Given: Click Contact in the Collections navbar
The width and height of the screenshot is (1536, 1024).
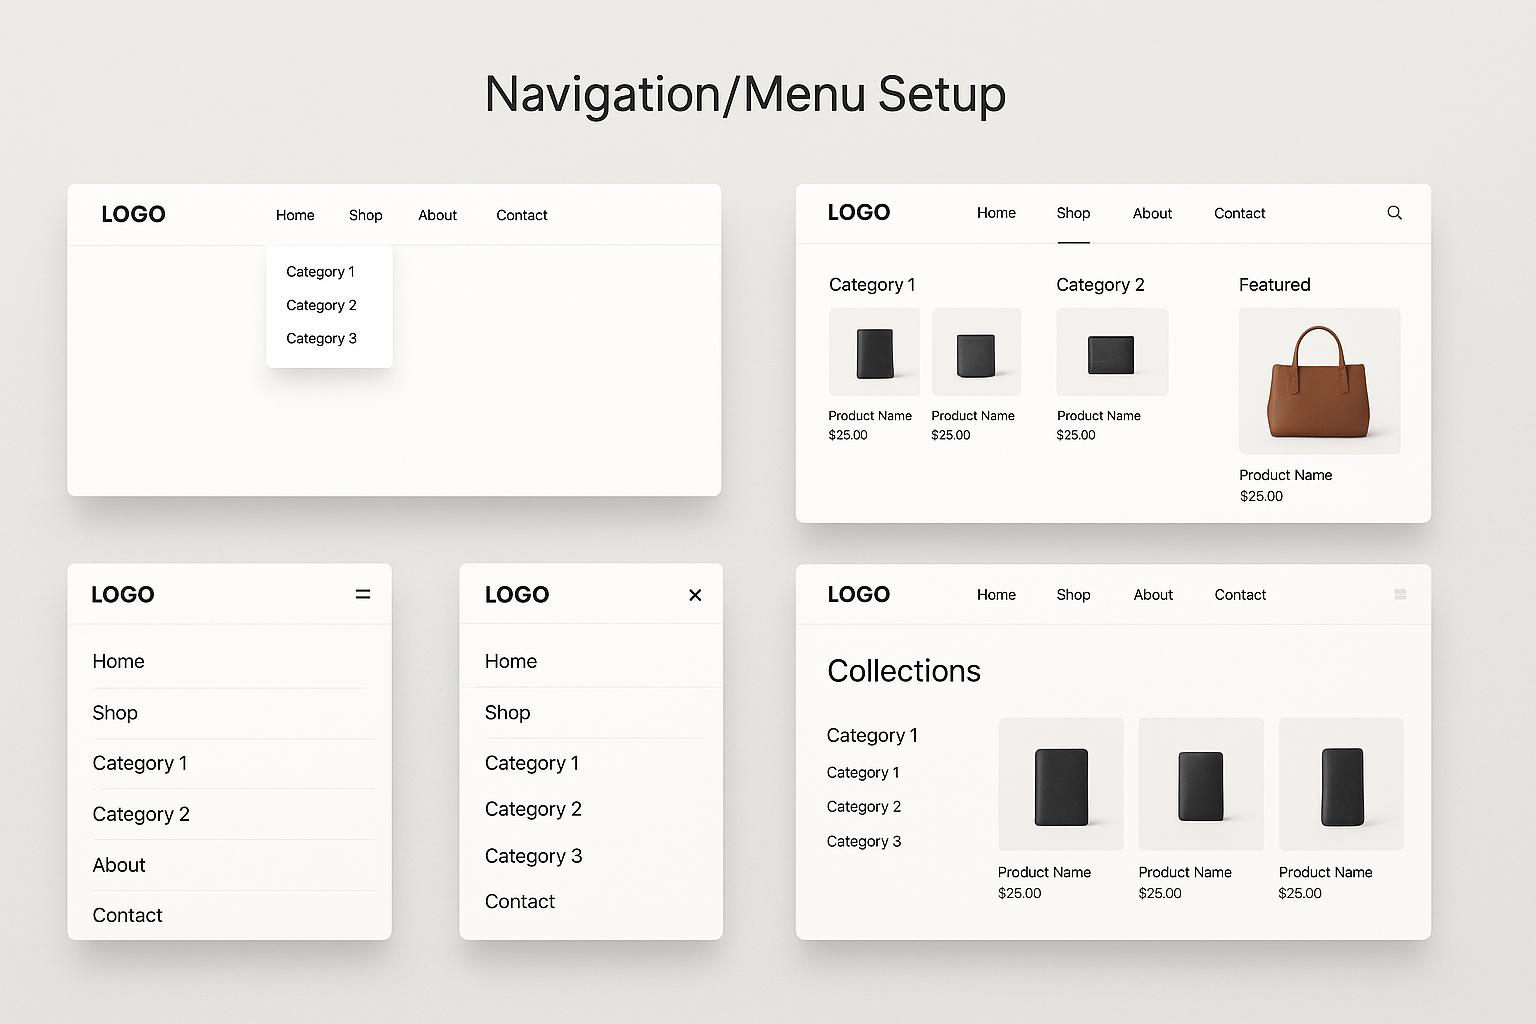Looking at the screenshot, I should tap(1239, 594).
